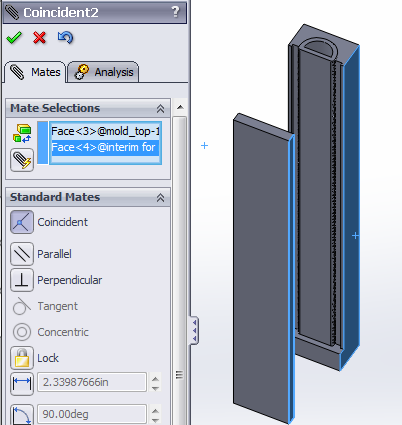402x425 pixels.
Task: Open help for Coincident2 panel
Action: coord(175,12)
